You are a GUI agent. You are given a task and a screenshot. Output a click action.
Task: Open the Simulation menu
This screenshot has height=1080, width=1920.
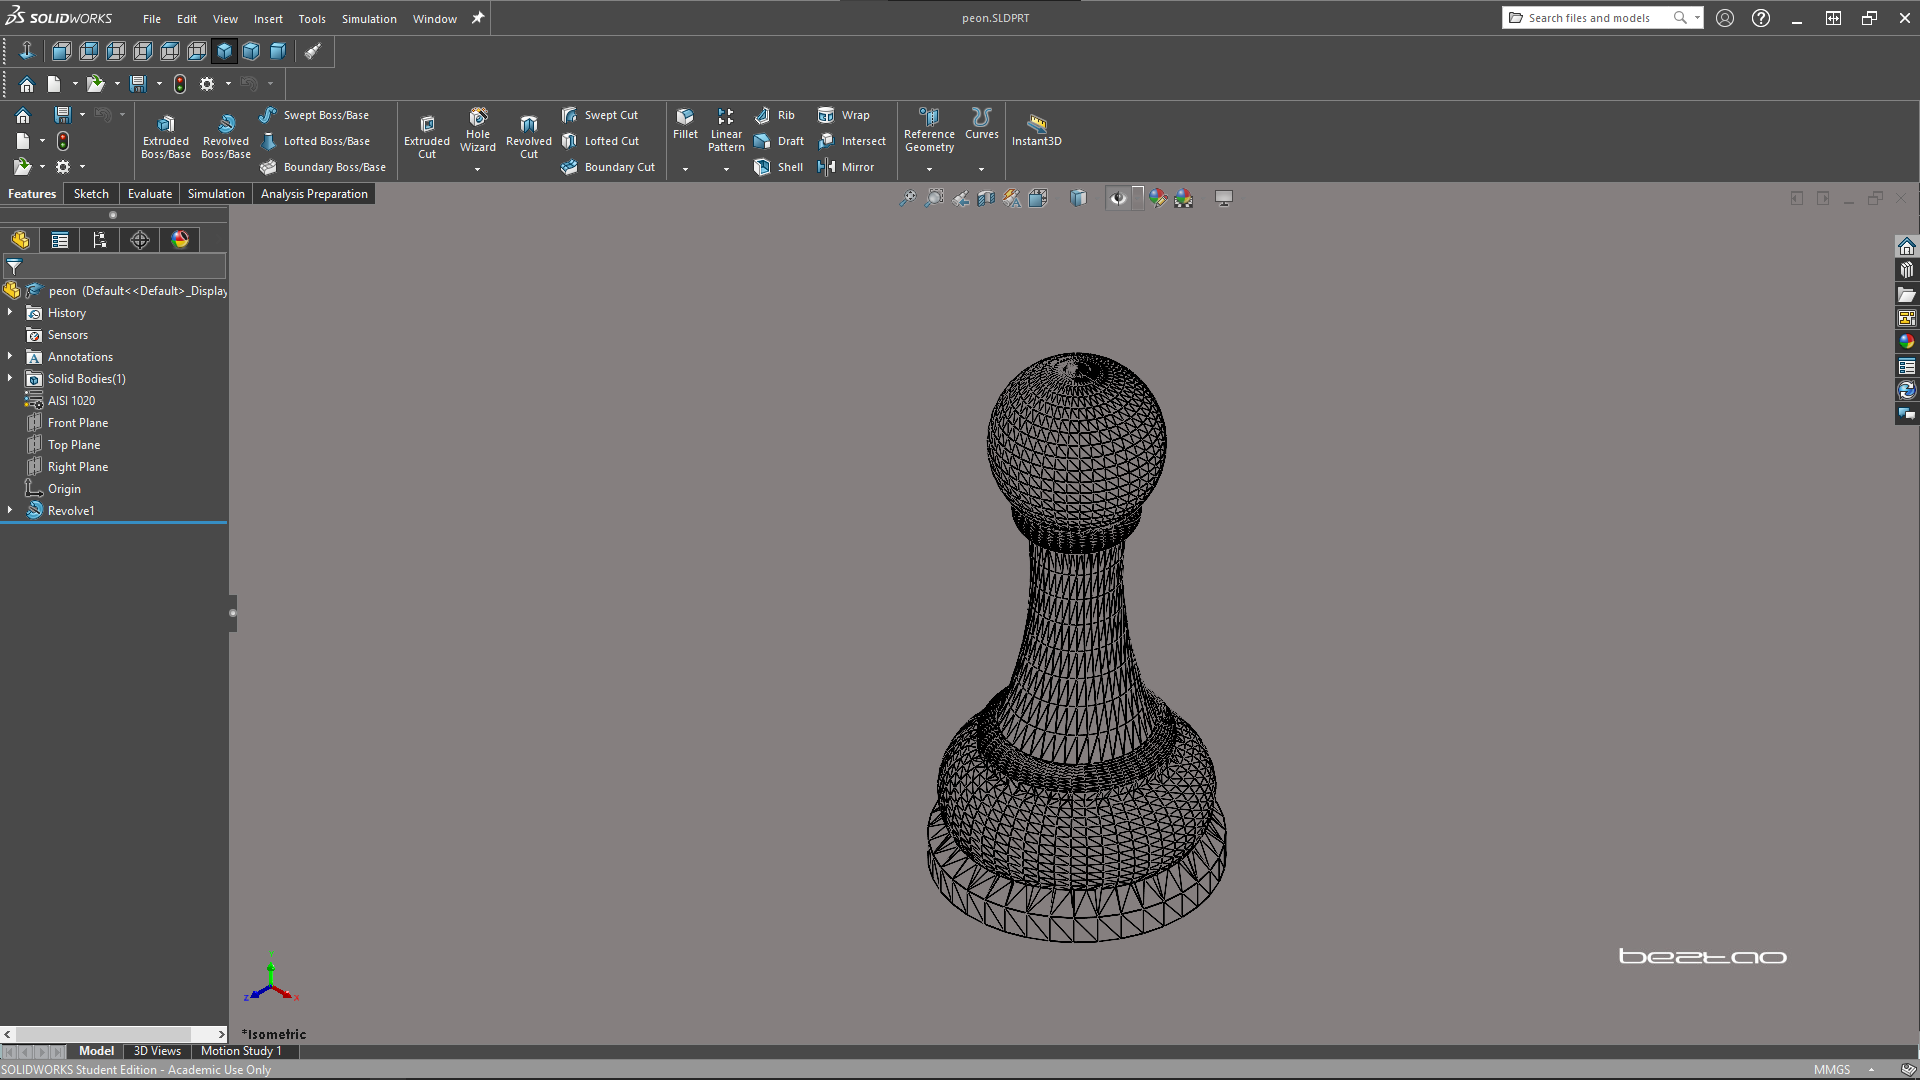point(369,19)
